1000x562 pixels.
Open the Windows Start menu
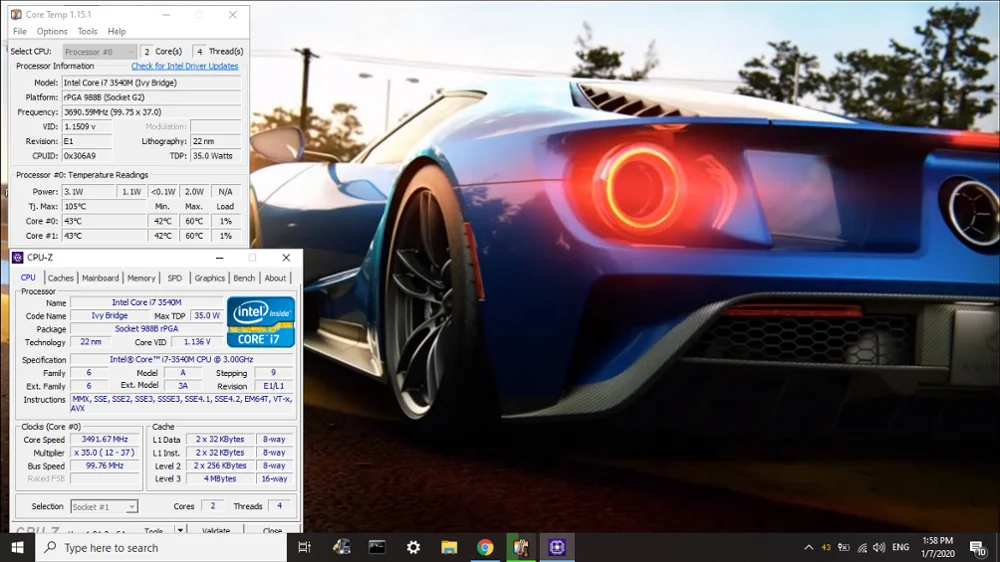coord(17,547)
